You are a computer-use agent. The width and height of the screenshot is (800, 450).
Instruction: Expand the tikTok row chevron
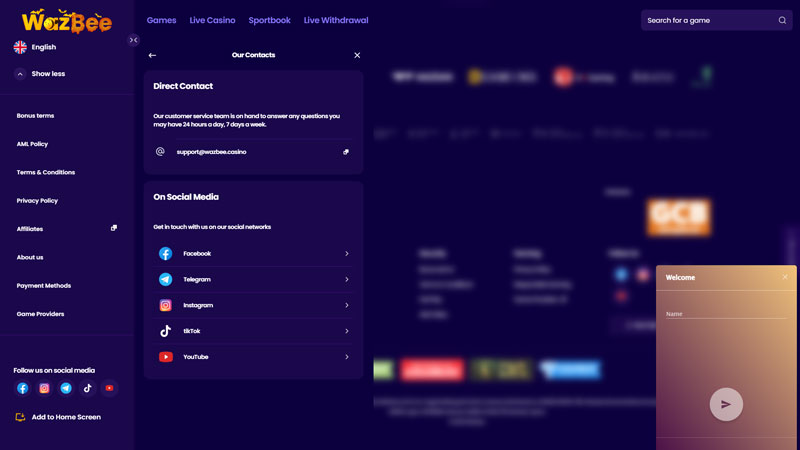point(347,331)
